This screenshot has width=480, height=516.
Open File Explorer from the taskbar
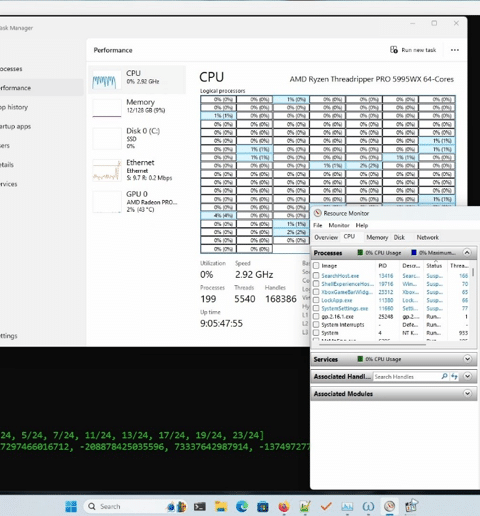pyautogui.click(x=221, y=507)
